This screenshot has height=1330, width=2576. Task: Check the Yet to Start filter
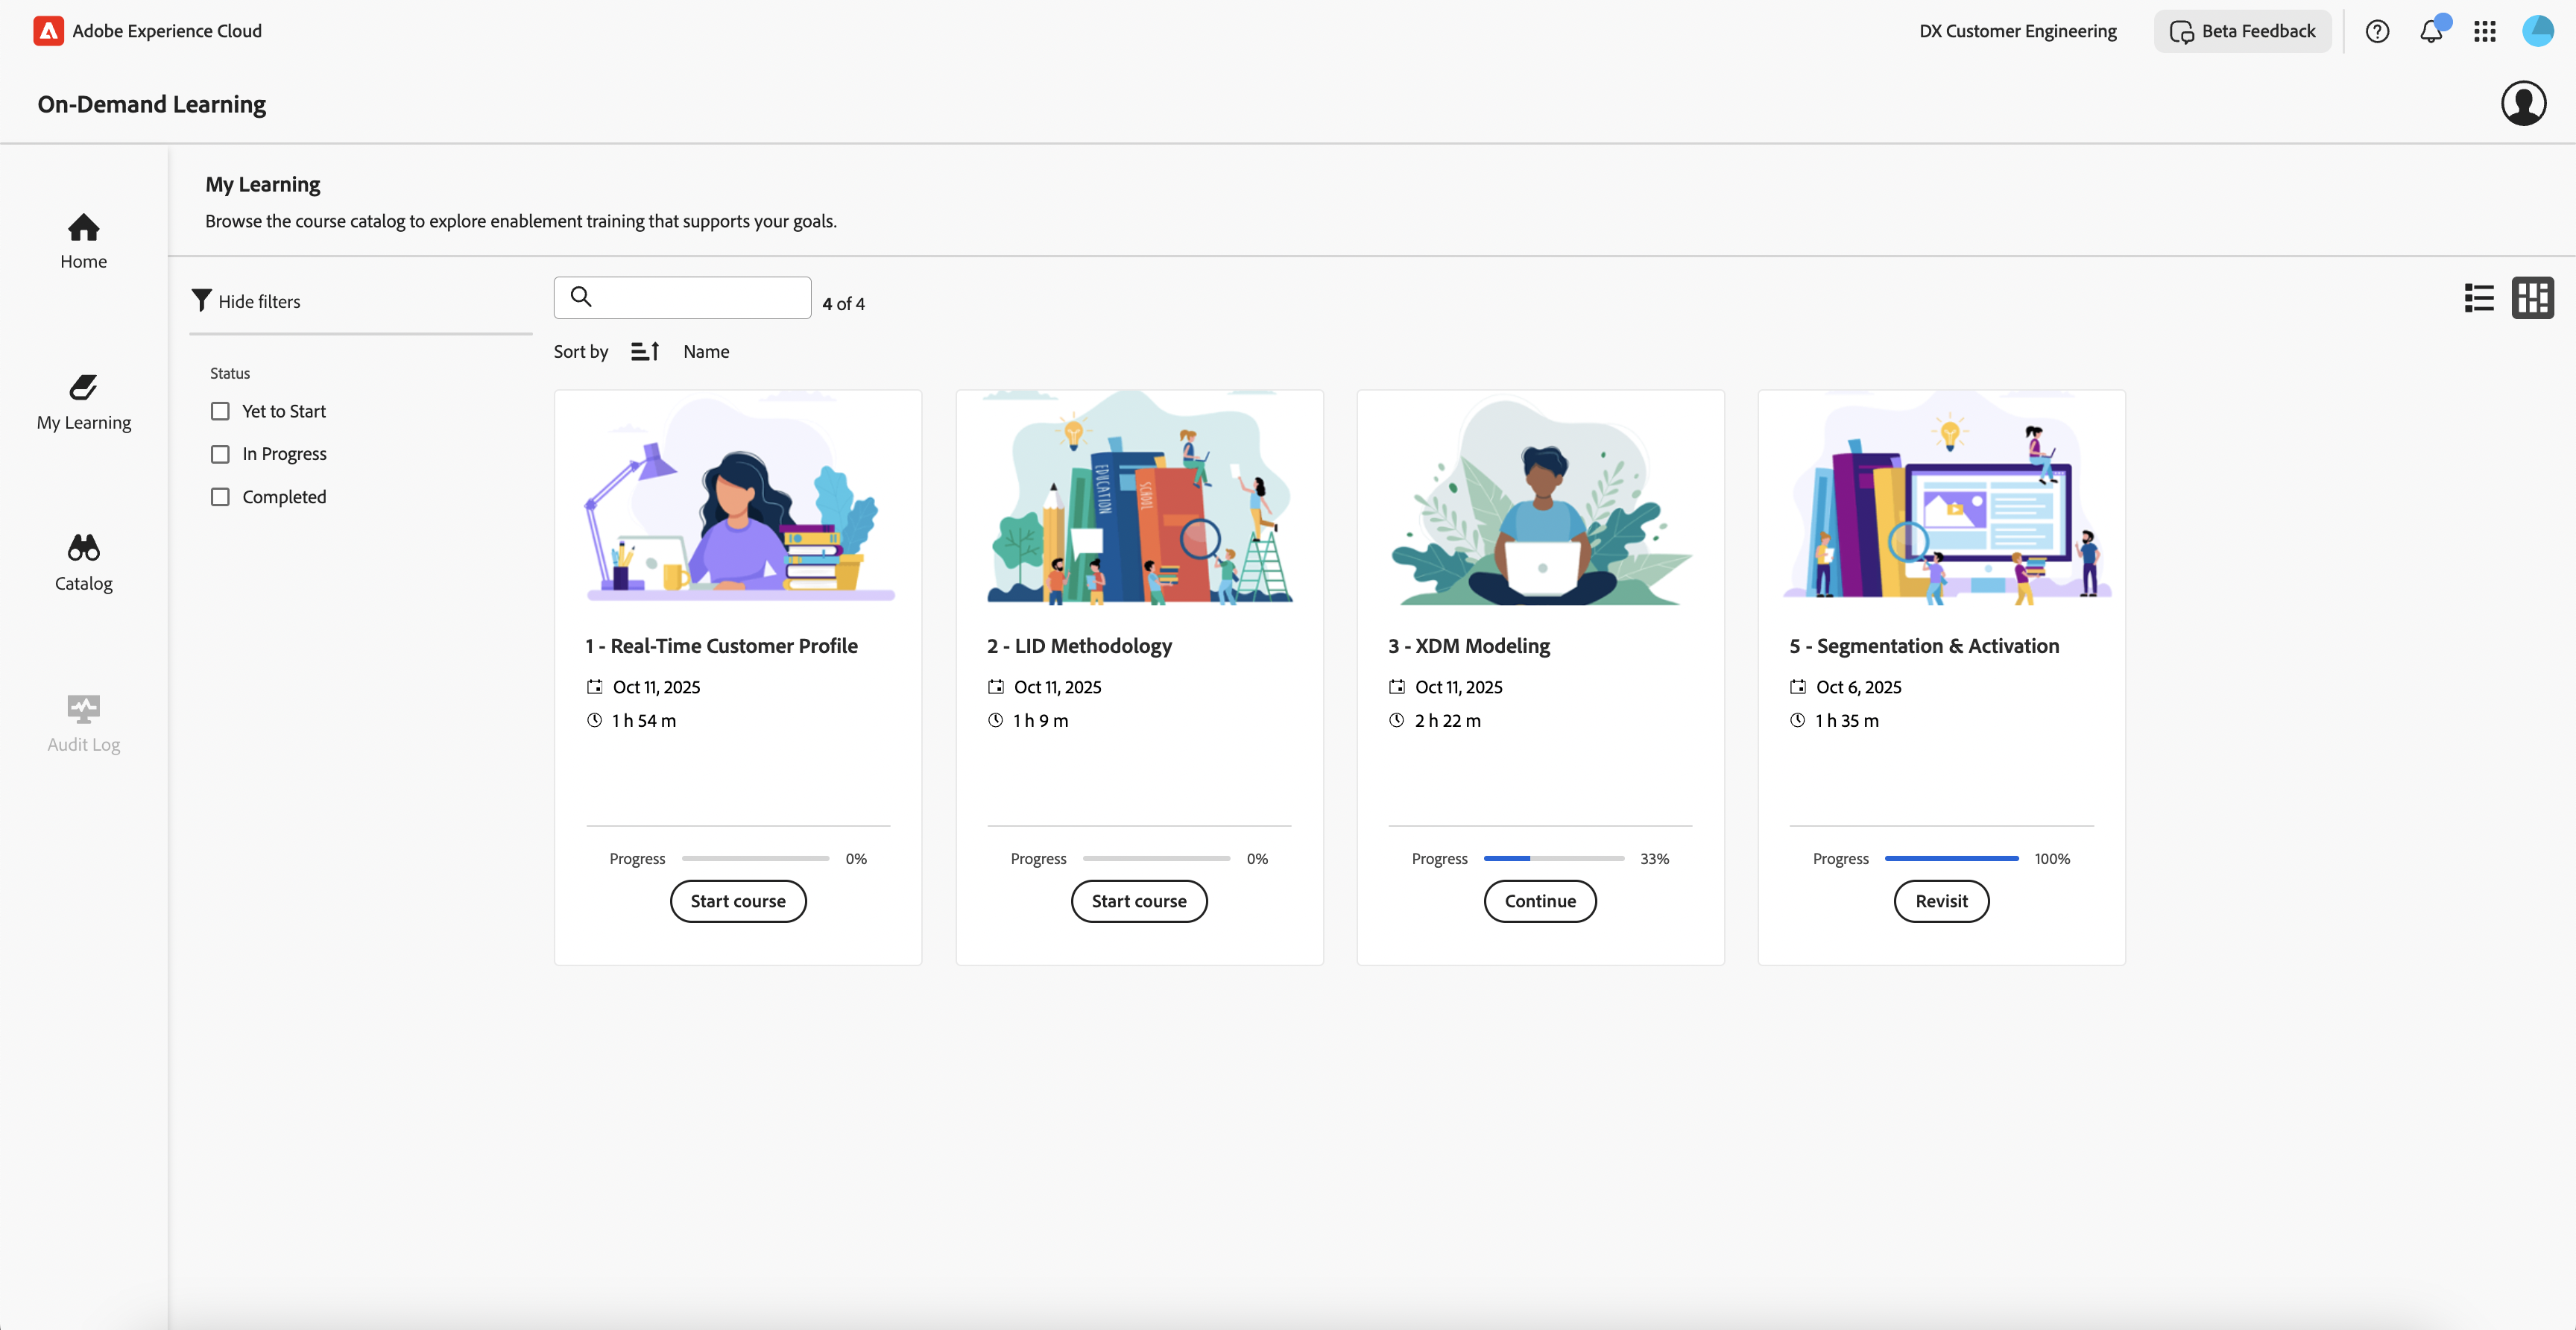220,411
